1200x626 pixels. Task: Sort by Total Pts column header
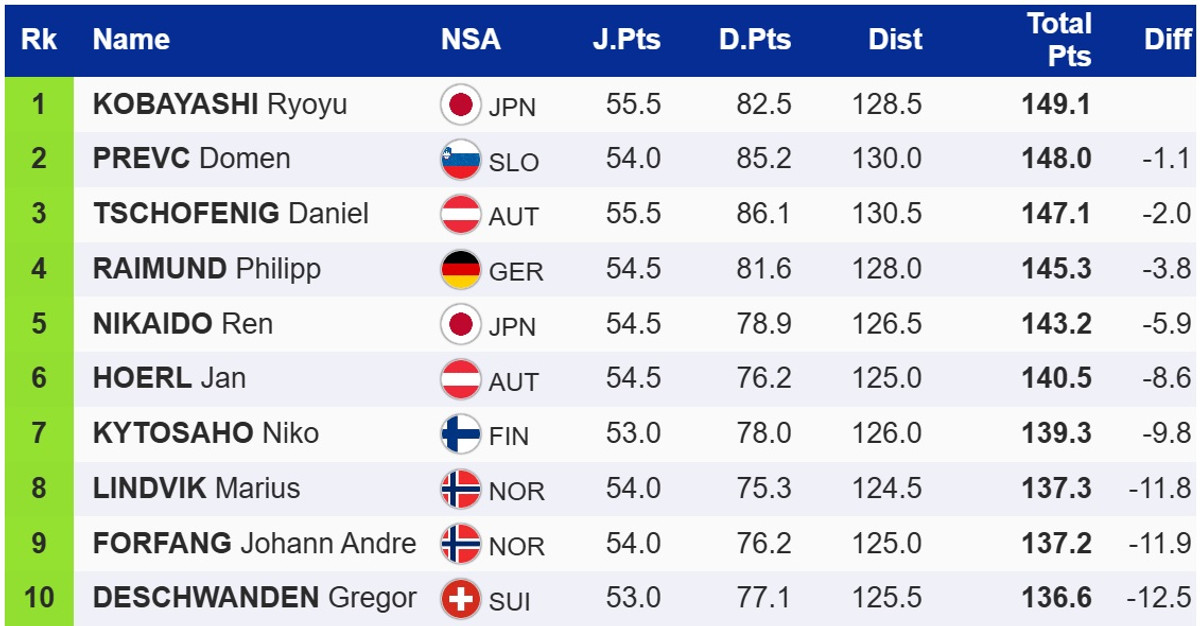point(1059,40)
